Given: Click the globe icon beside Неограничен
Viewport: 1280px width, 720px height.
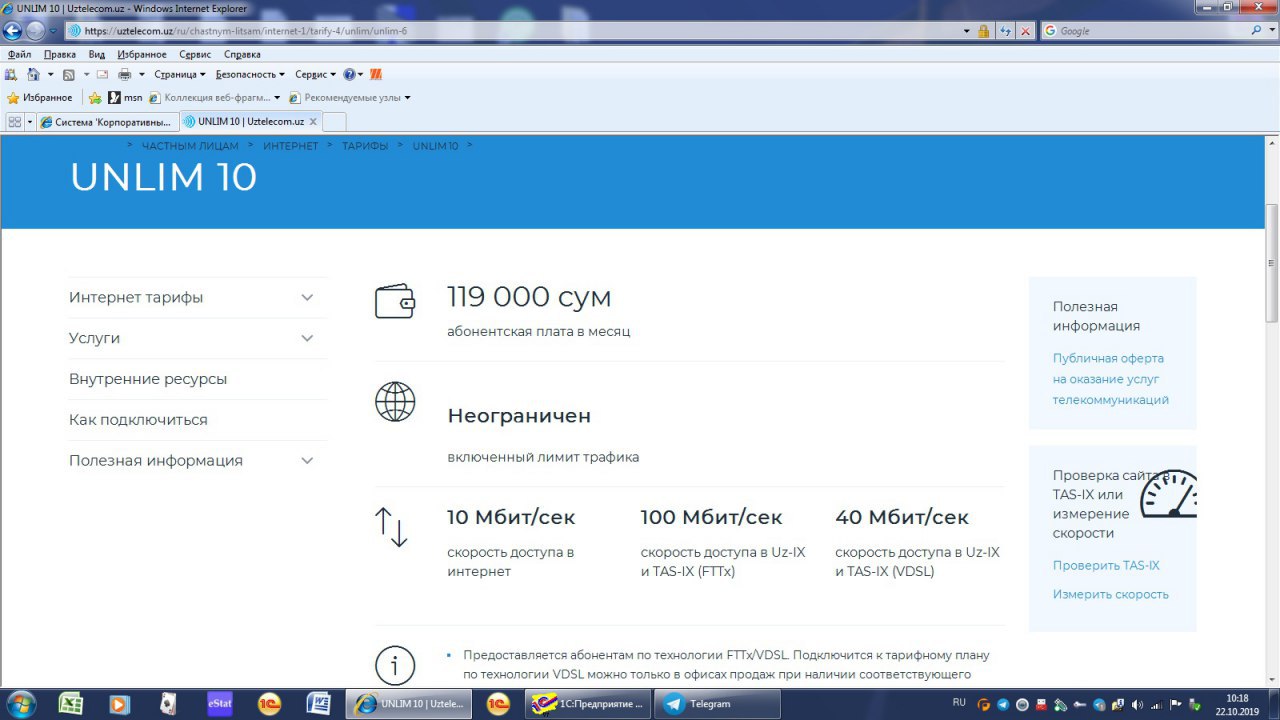Looking at the screenshot, I should click(395, 401).
